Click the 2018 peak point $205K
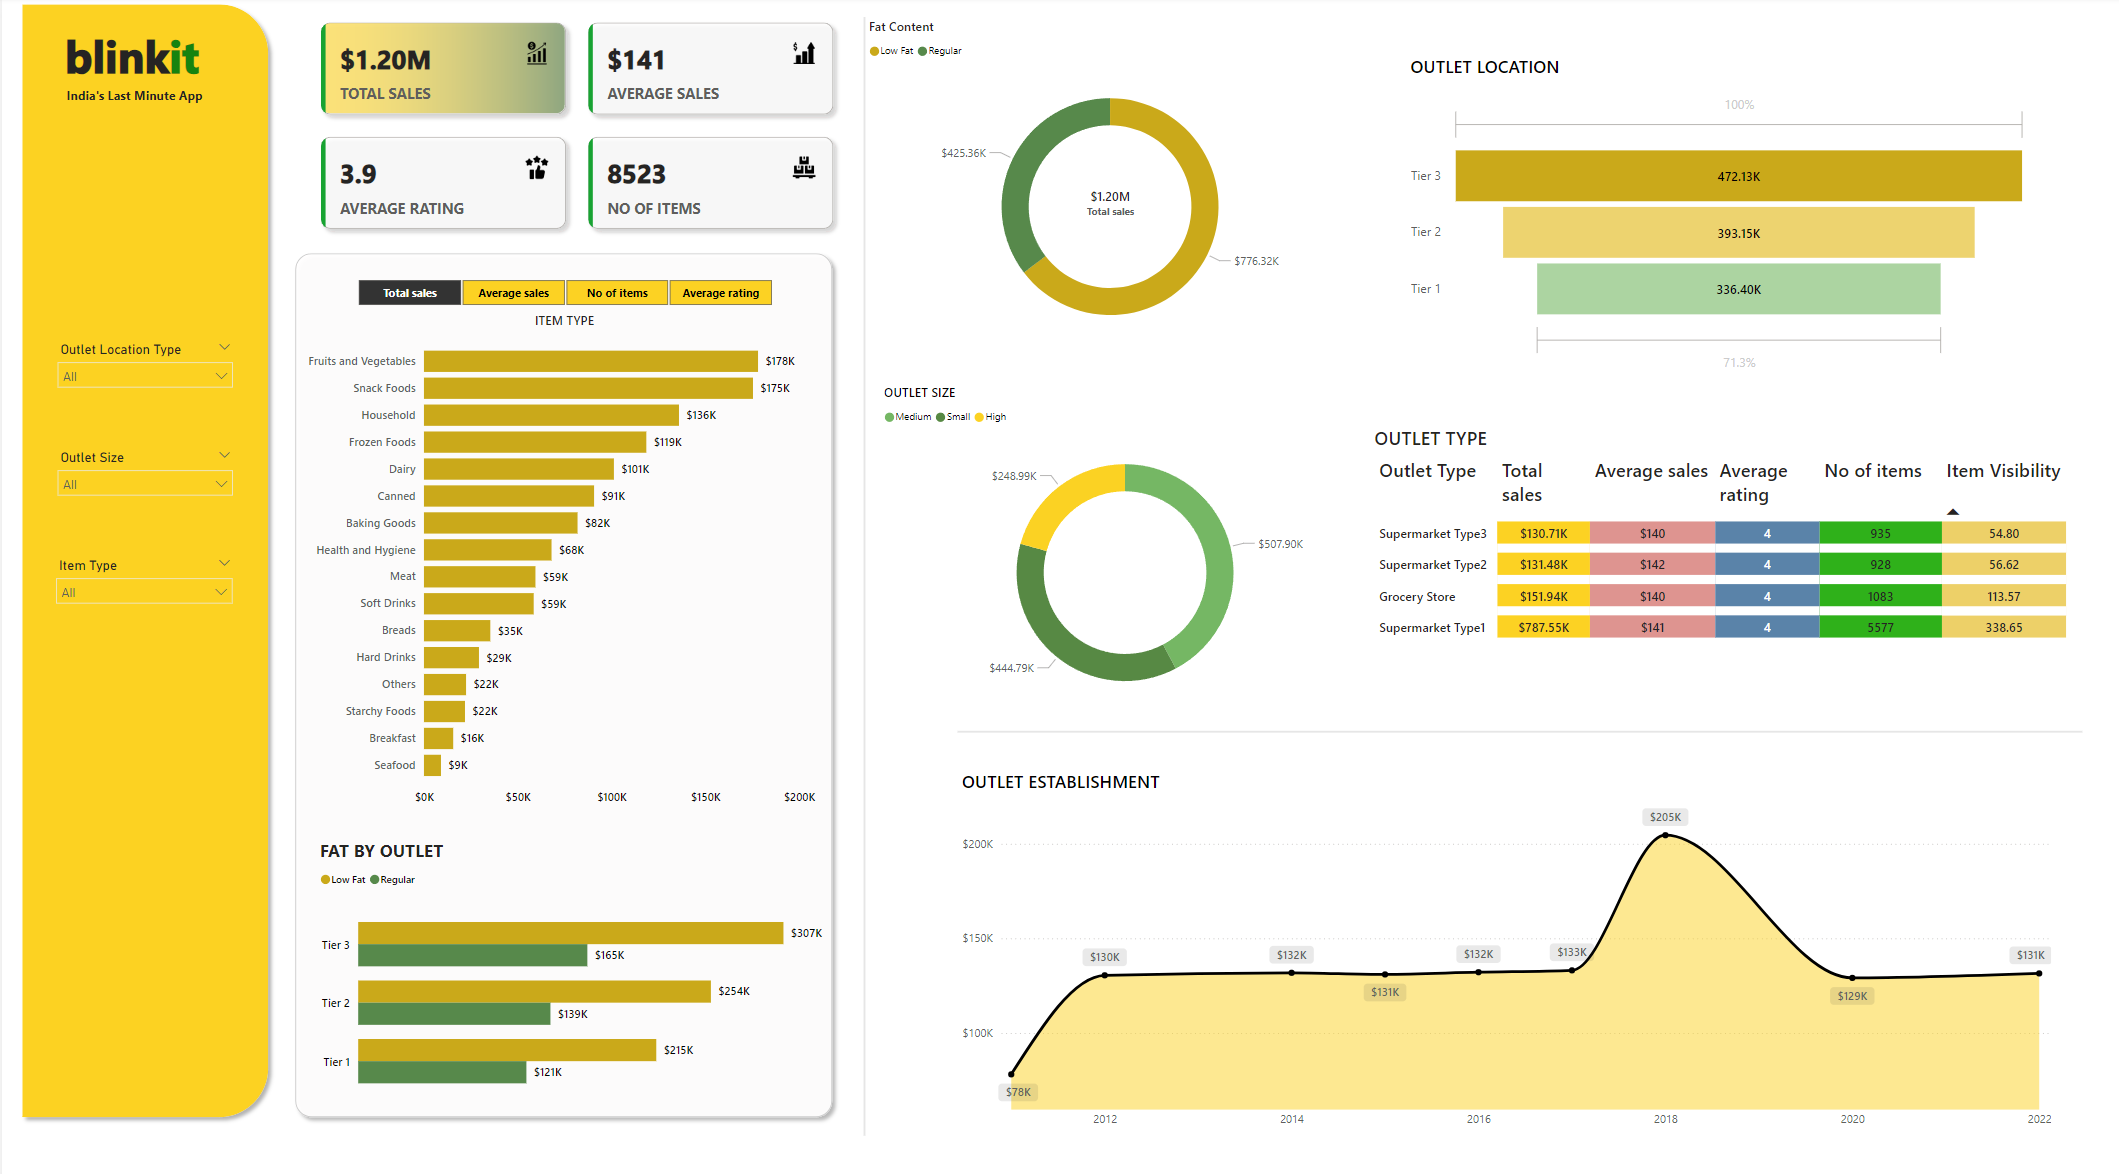 (x=1665, y=835)
